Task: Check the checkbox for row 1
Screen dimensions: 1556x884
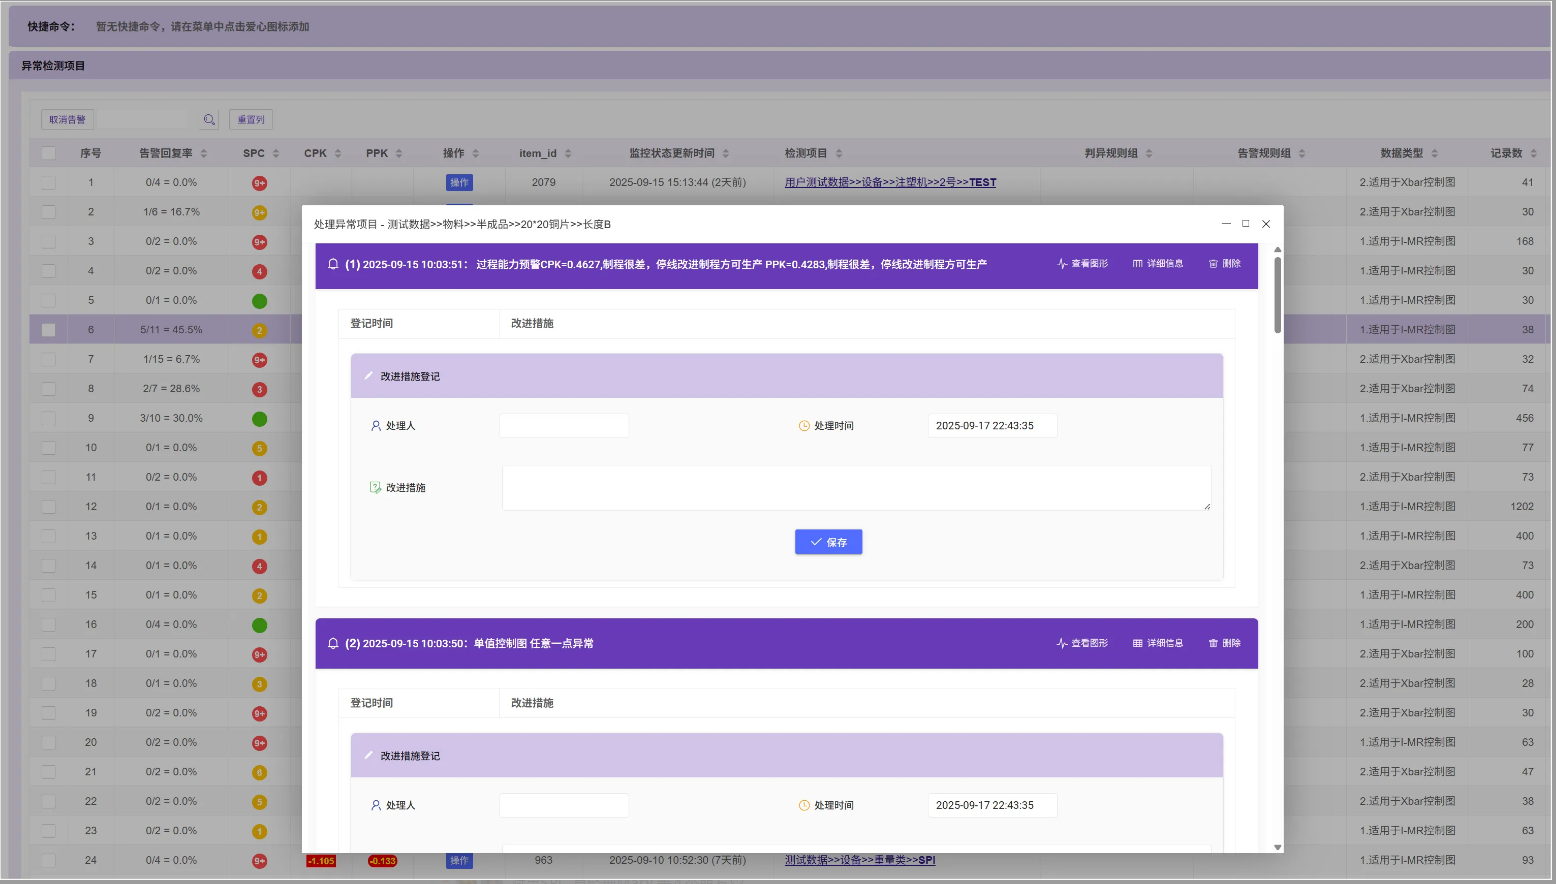Action: tap(48, 183)
